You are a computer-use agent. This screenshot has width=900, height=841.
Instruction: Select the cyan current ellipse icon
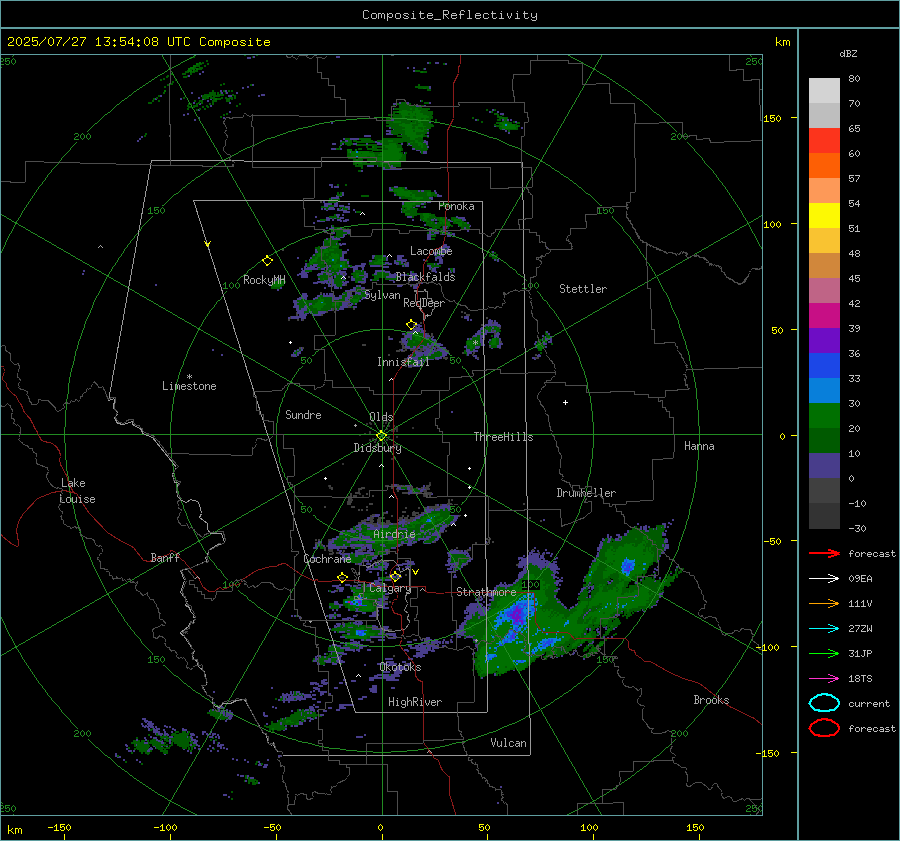(824, 703)
